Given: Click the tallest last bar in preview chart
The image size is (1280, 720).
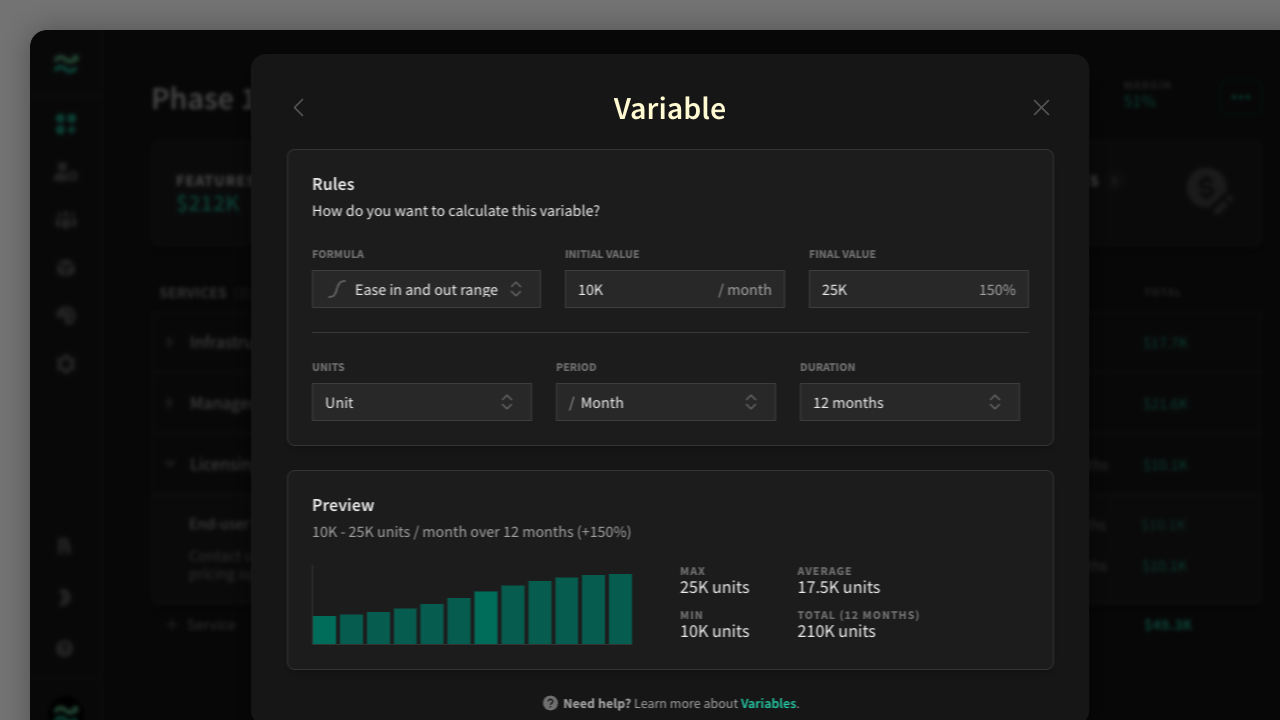Looking at the screenshot, I should [x=620, y=609].
